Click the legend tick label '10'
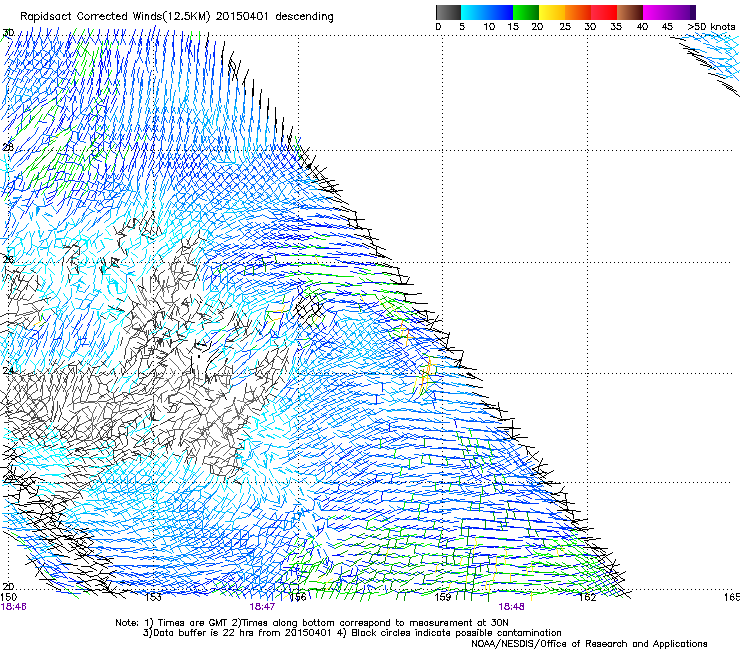The width and height of the screenshot is (740, 650). click(489, 27)
